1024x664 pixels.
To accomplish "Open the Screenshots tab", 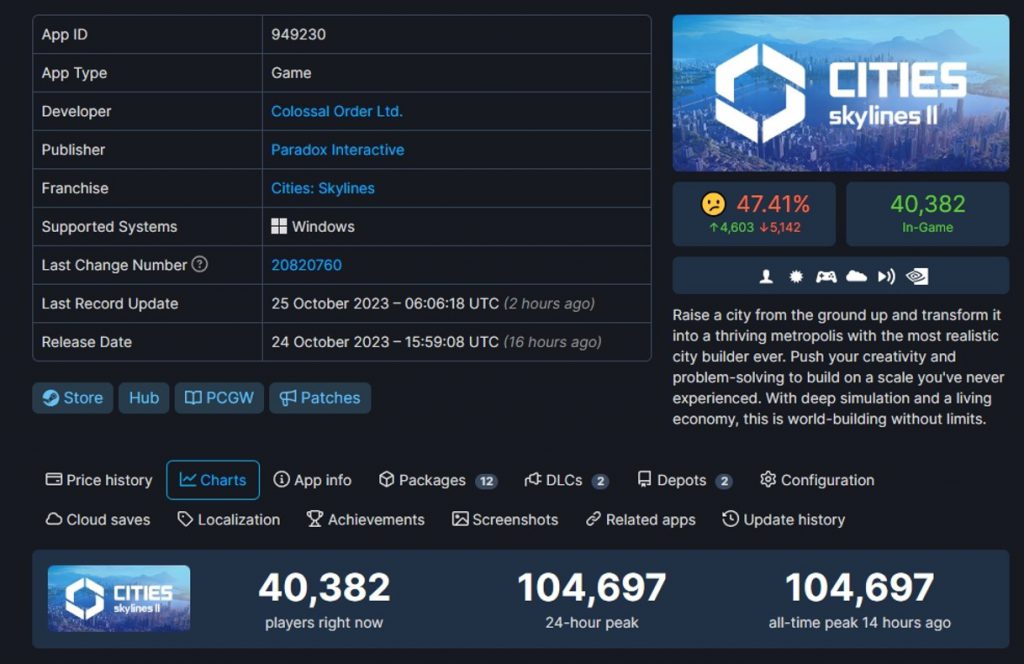I will tap(505, 520).
